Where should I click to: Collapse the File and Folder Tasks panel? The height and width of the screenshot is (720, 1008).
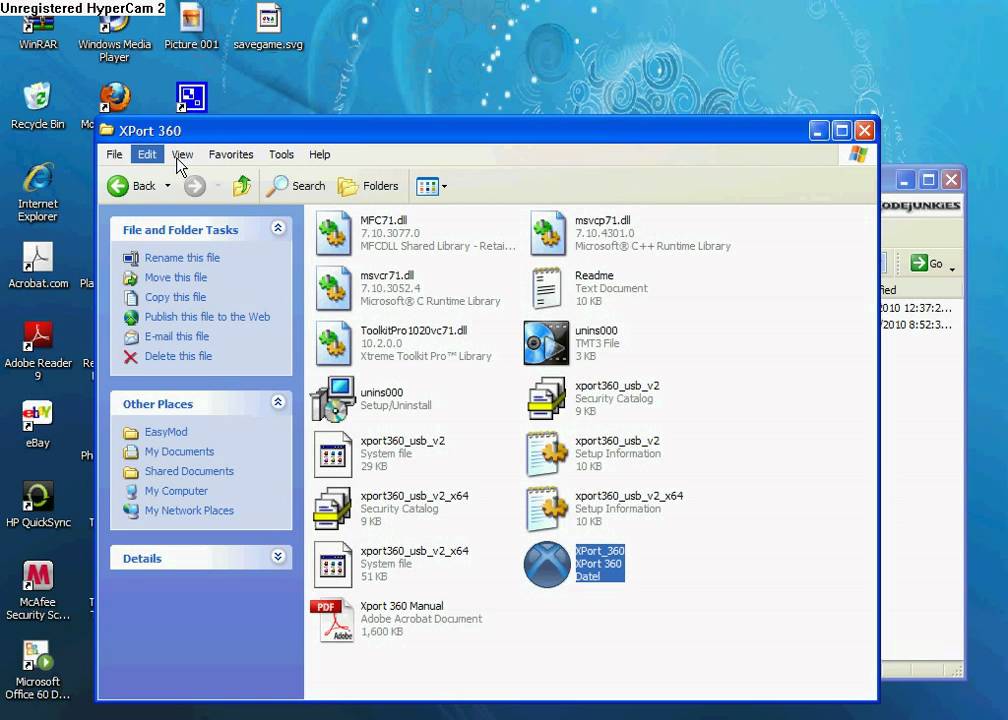(x=278, y=228)
